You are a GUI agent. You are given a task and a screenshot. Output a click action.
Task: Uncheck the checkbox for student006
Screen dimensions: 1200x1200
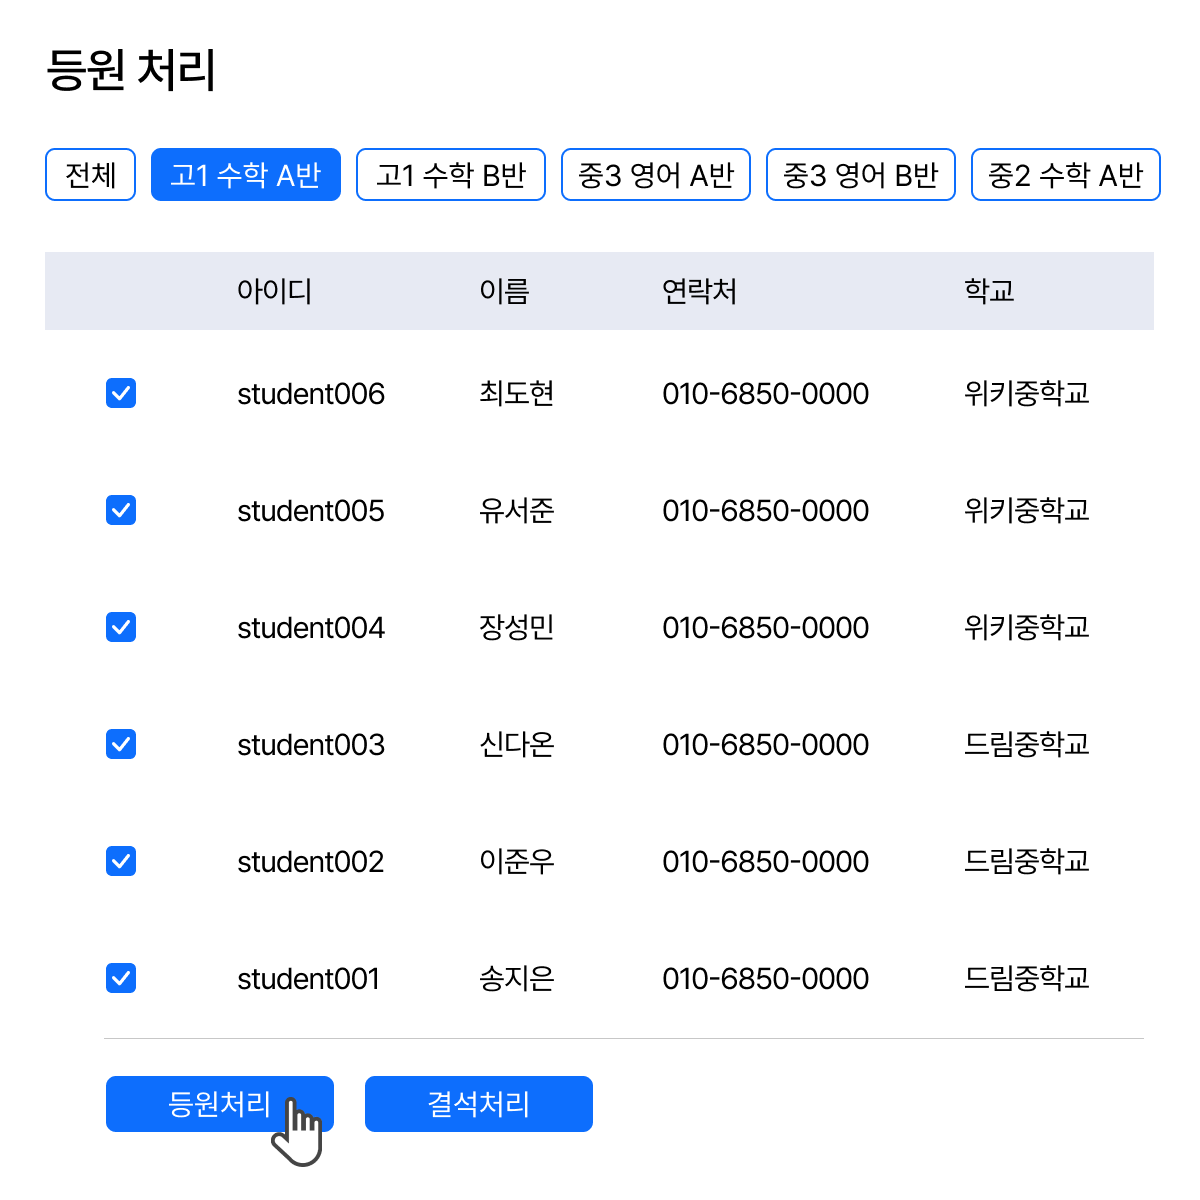point(121,393)
